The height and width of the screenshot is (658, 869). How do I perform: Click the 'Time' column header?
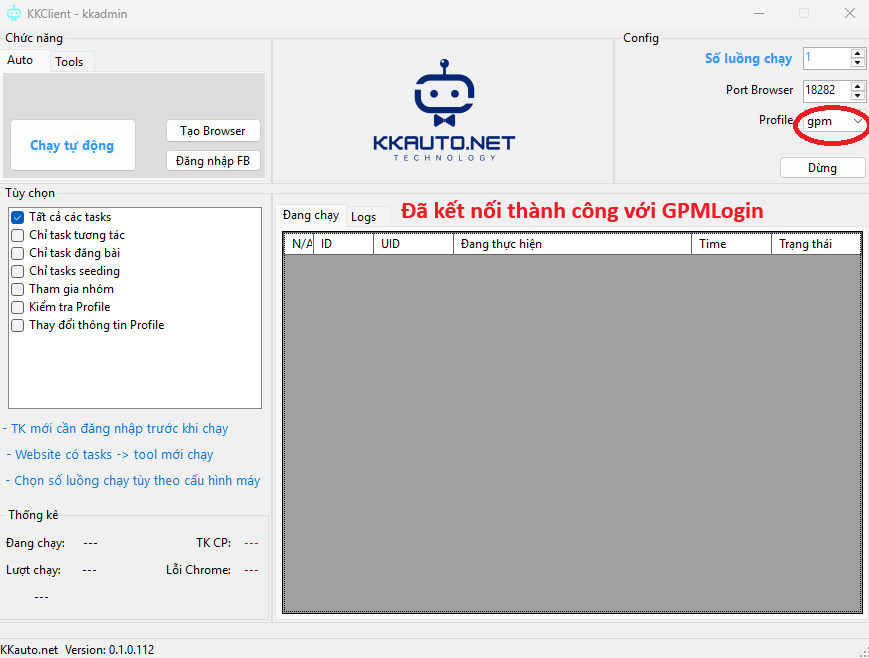pyautogui.click(x=732, y=244)
